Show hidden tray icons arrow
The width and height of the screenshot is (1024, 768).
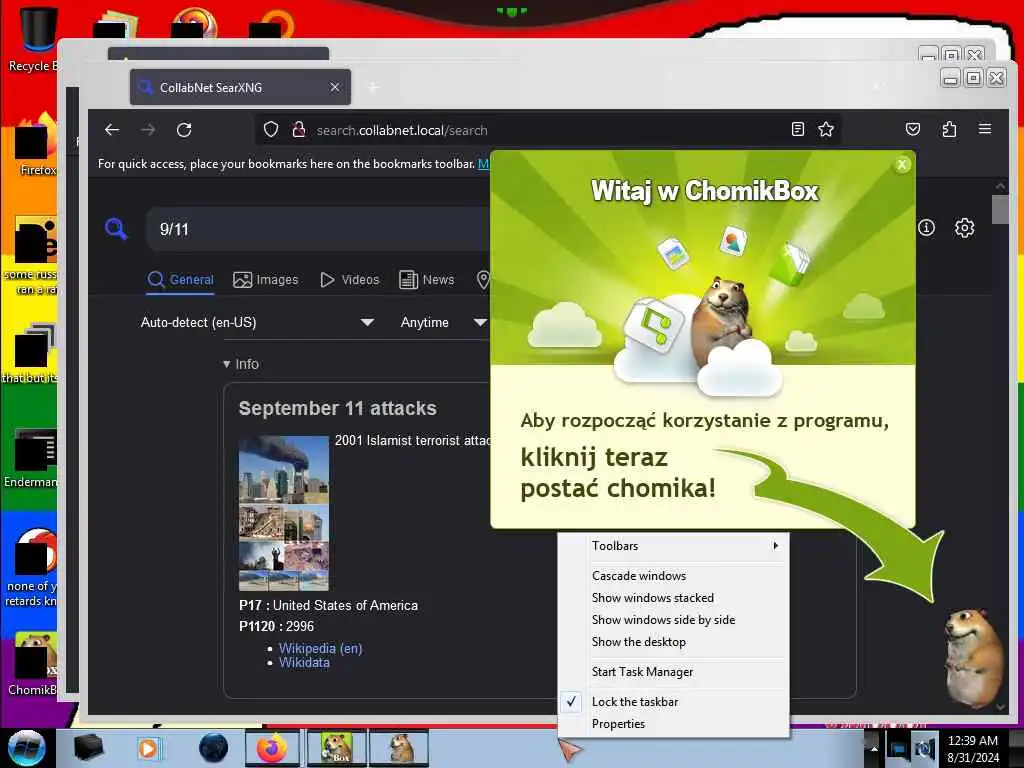tap(874, 748)
